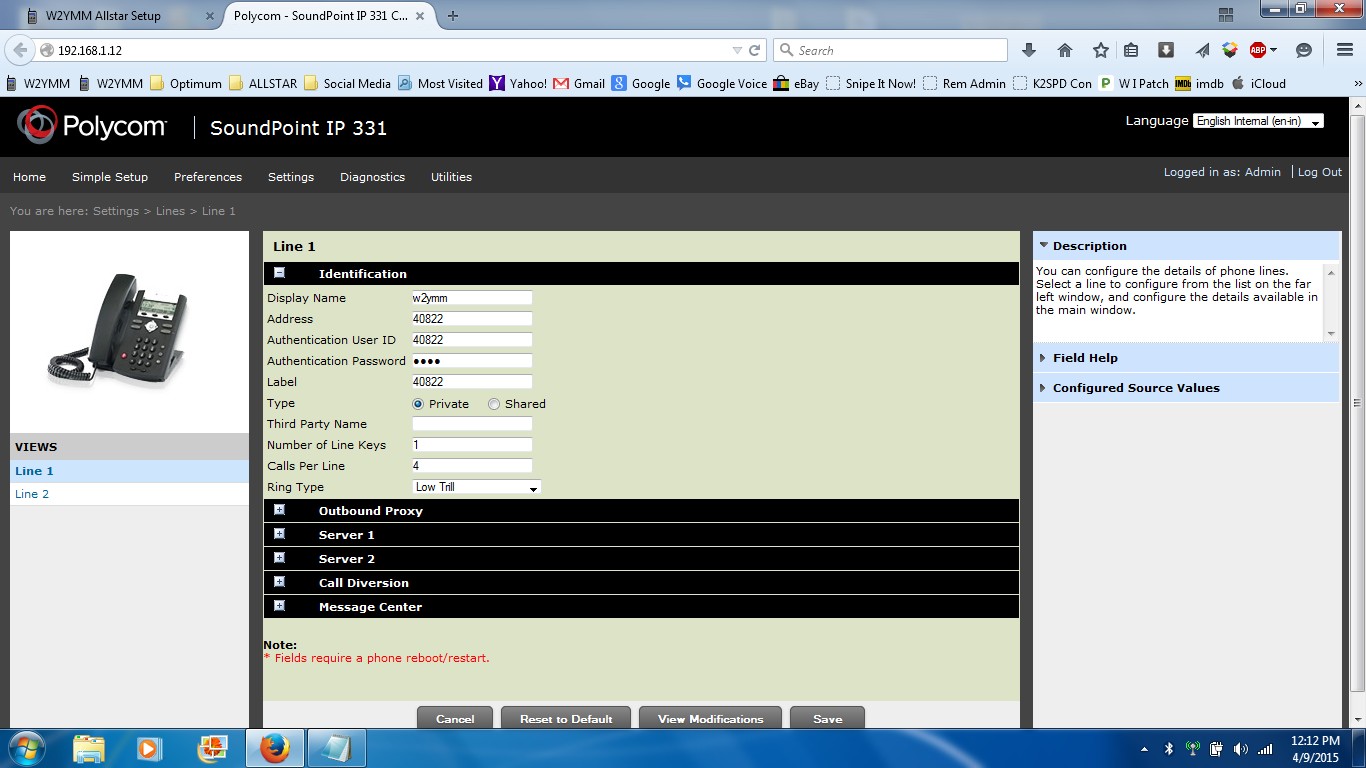
Task: Select the Shared line type
Action: pos(494,404)
